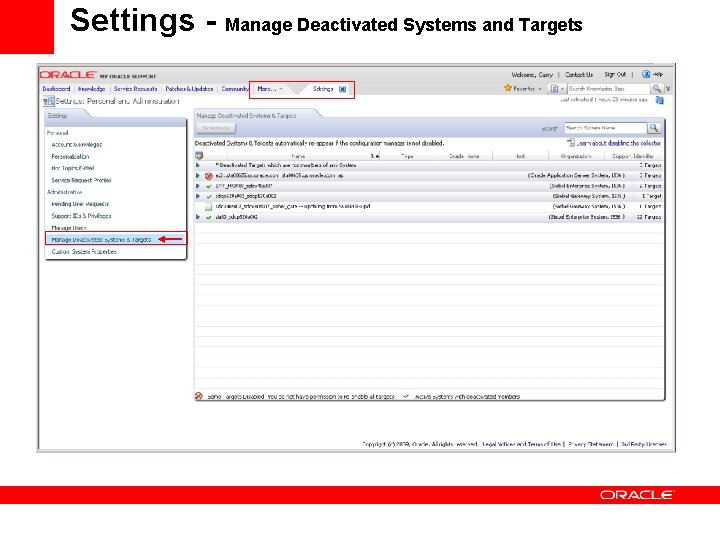Image resolution: width=720 pixels, height=540 pixels.
Task: Open Custom System Properties
Action: click(x=84, y=252)
